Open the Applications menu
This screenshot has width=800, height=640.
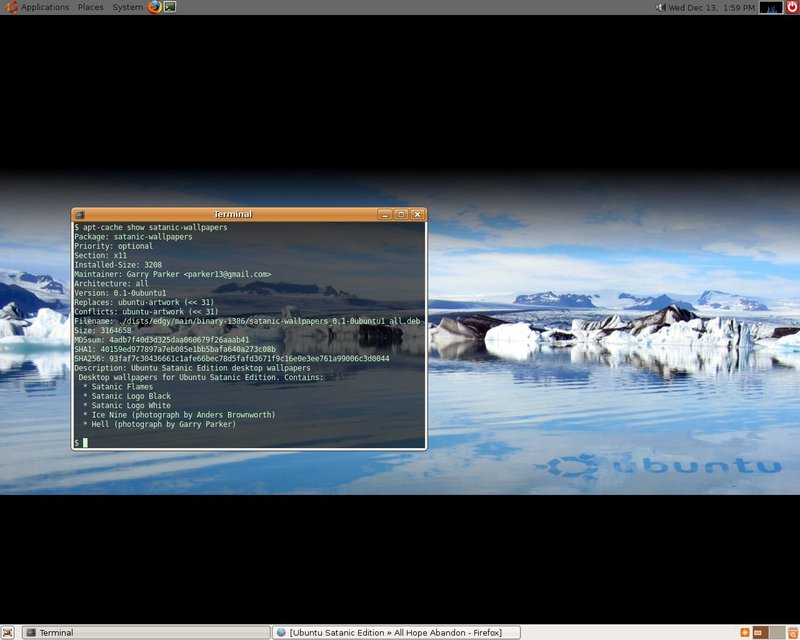44,7
